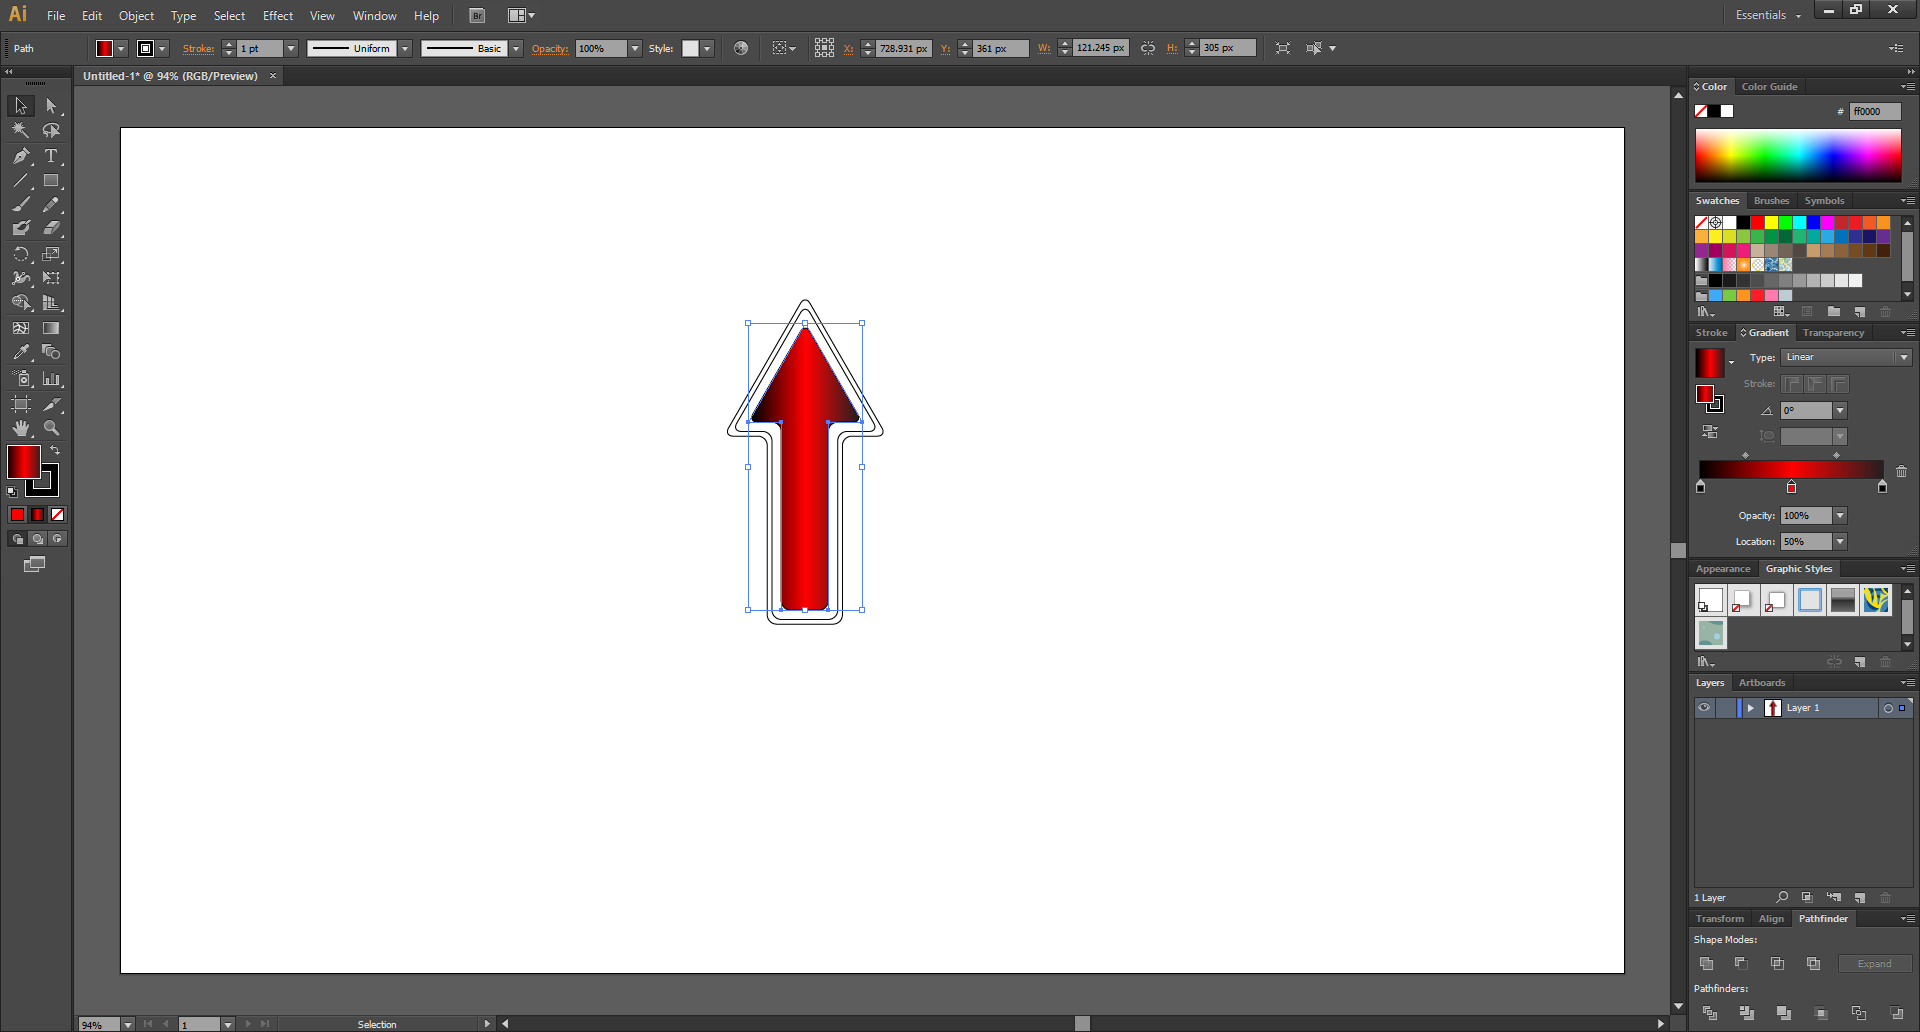Toggle visibility of Layer 1
The image size is (1920, 1032).
(1704, 708)
